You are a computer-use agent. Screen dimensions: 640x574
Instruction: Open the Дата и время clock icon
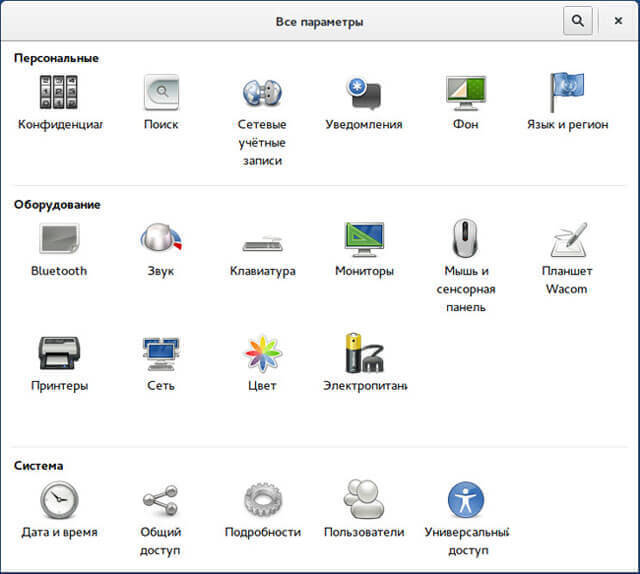pyautogui.click(x=59, y=500)
